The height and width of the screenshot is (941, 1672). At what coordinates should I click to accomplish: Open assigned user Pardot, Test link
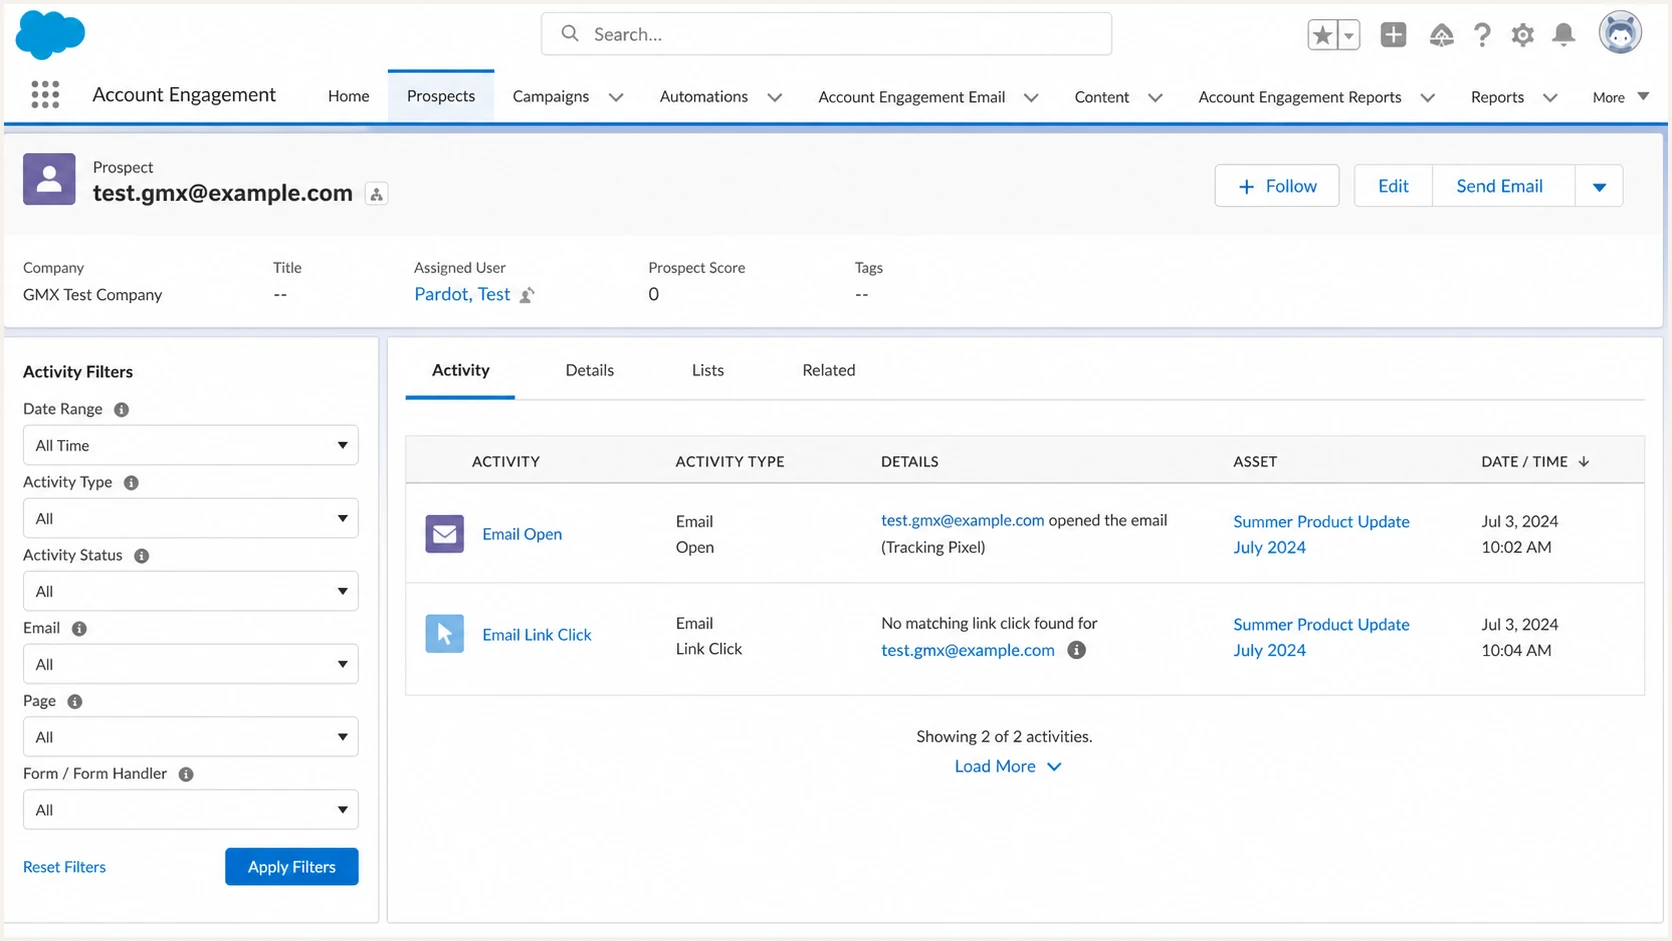pos(462,294)
